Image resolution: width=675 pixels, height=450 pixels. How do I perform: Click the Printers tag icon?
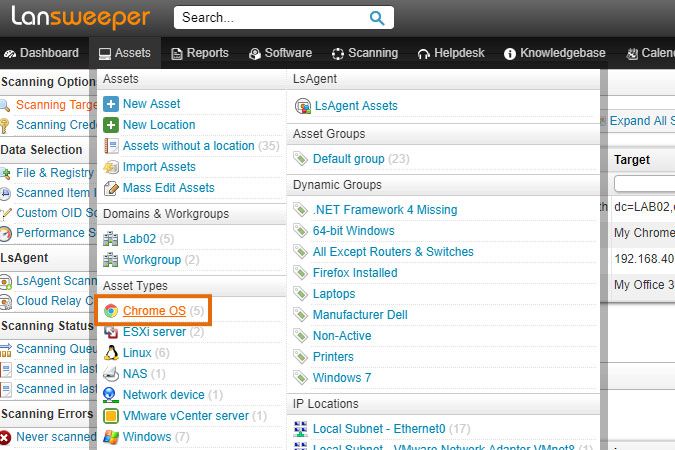[300, 357]
